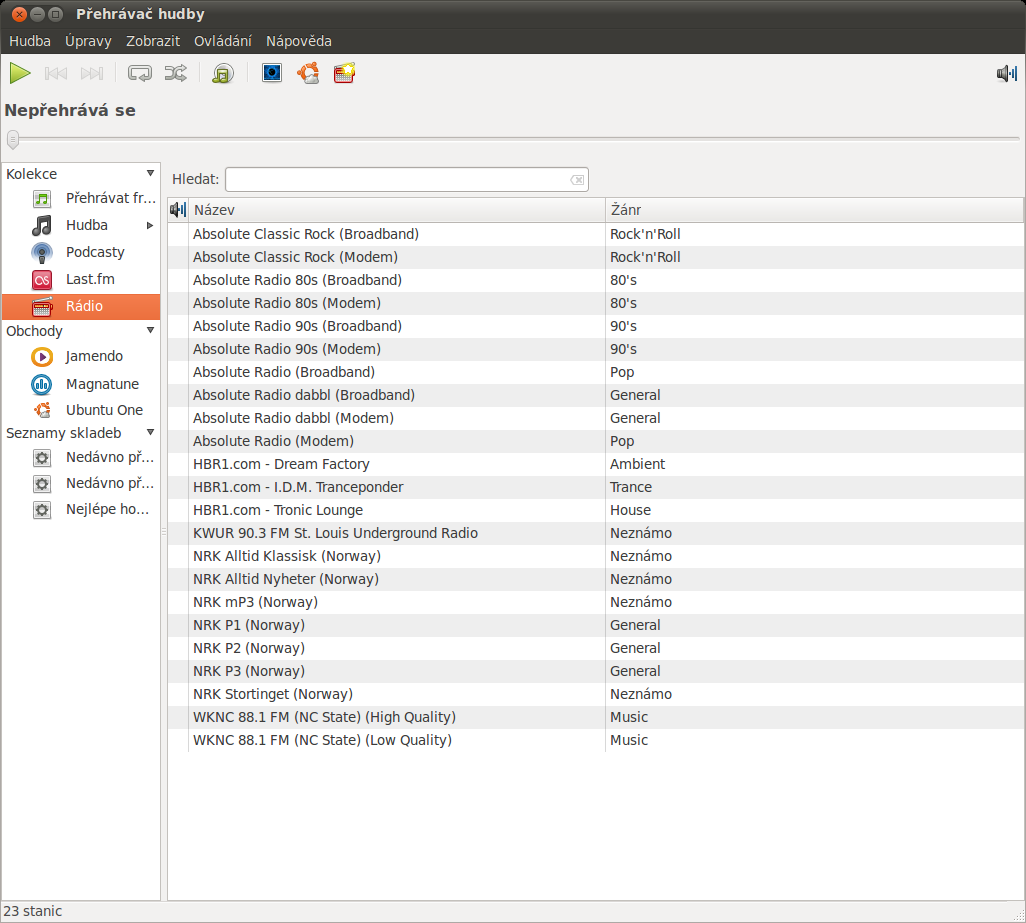Image resolution: width=1026 pixels, height=923 pixels.
Task: Sort stations by Název column
Action: pyautogui.click(x=397, y=210)
